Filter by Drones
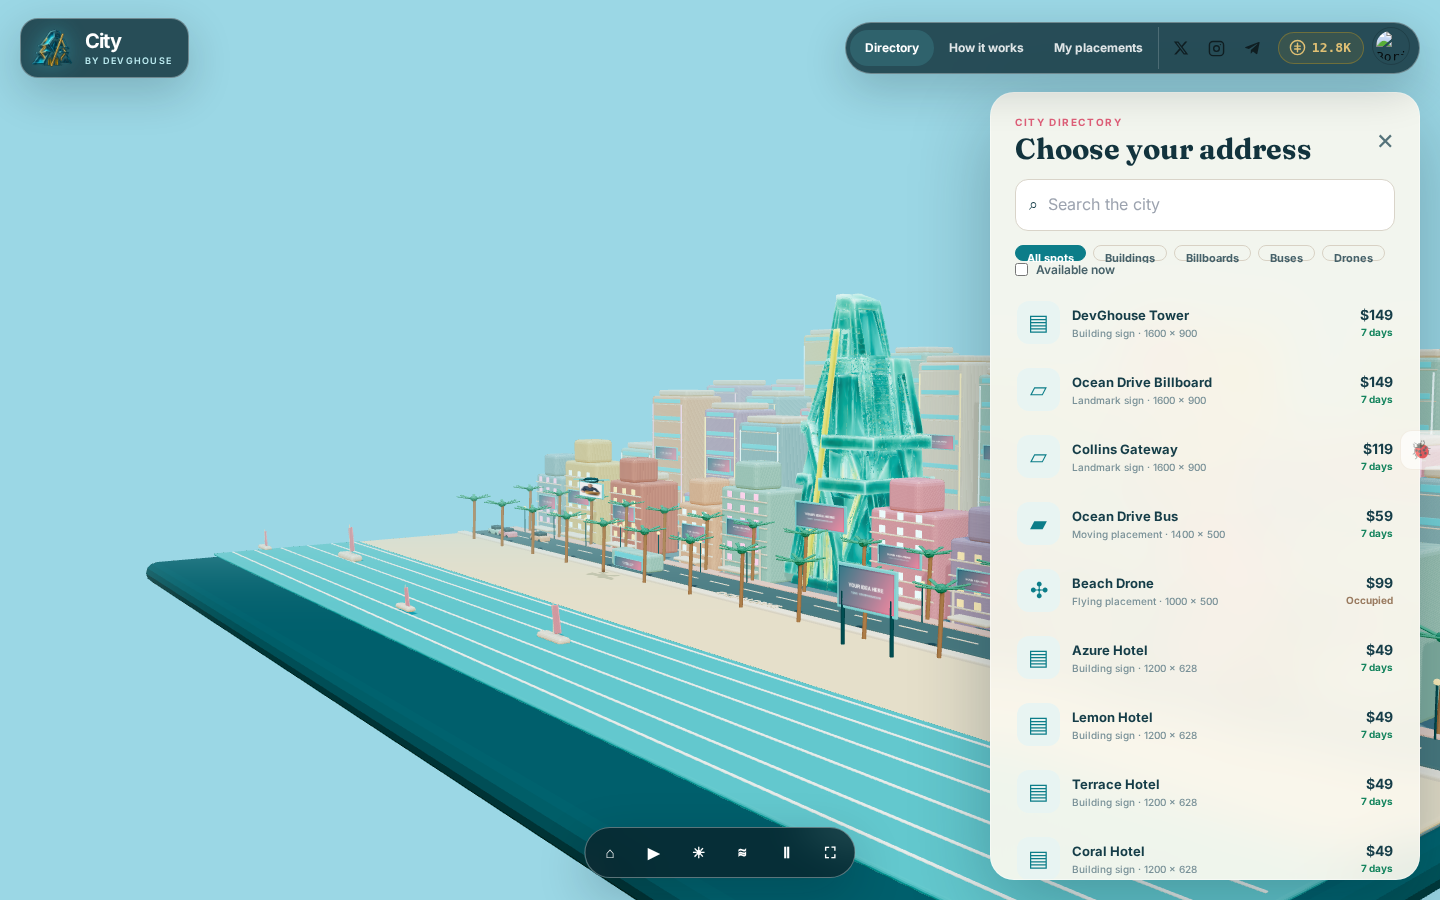This screenshot has width=1440, height=900. (x=1353, y=254)
